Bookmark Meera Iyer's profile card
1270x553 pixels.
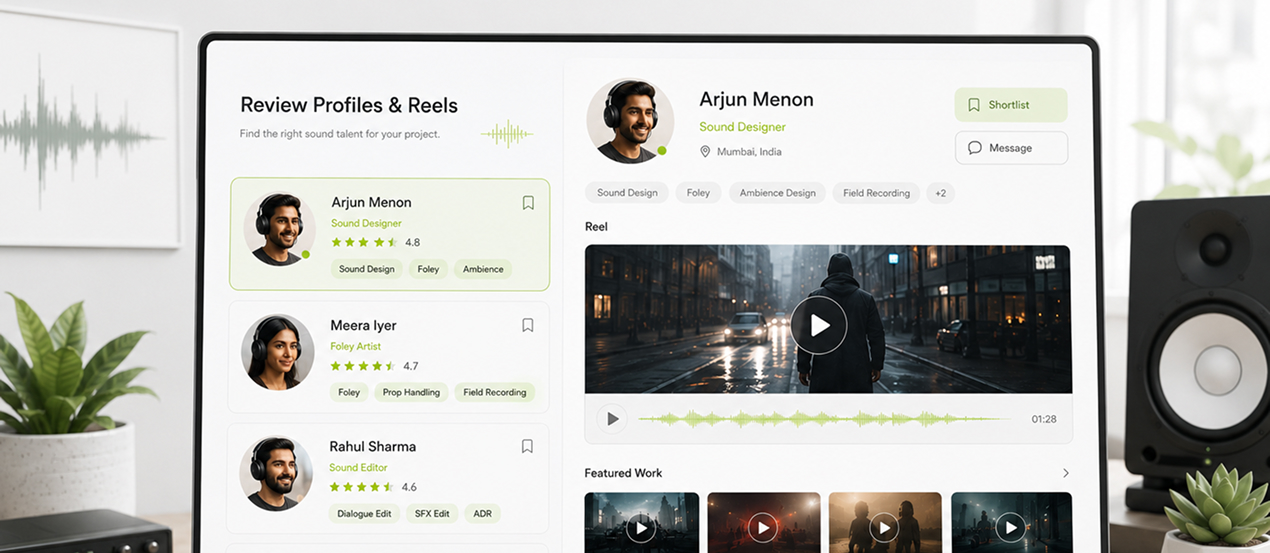point(528,325)
